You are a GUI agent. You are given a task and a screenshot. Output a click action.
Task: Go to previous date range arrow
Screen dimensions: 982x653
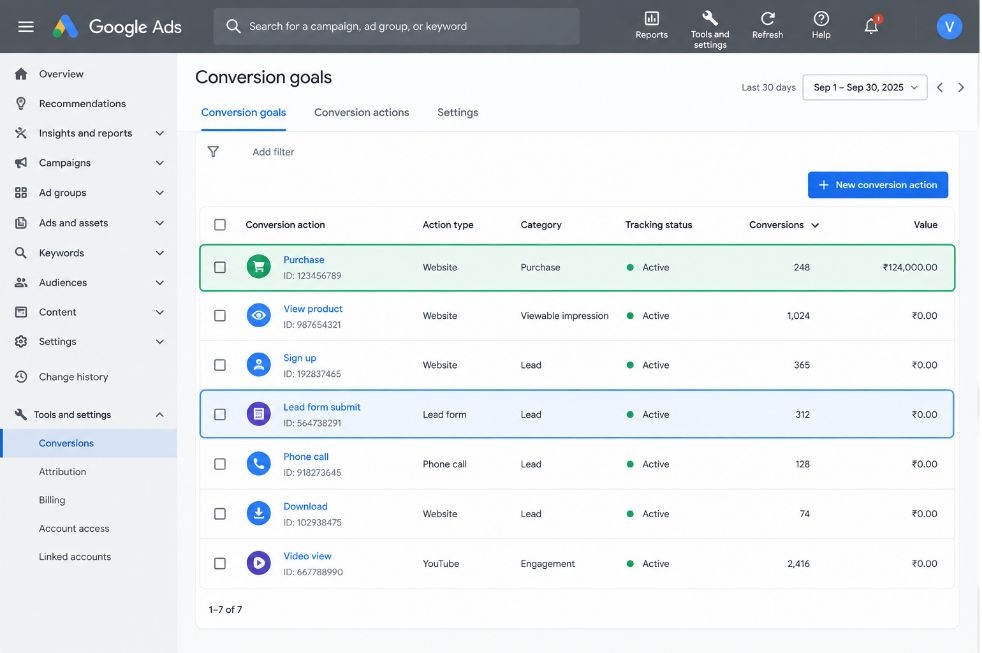point(939,88)
